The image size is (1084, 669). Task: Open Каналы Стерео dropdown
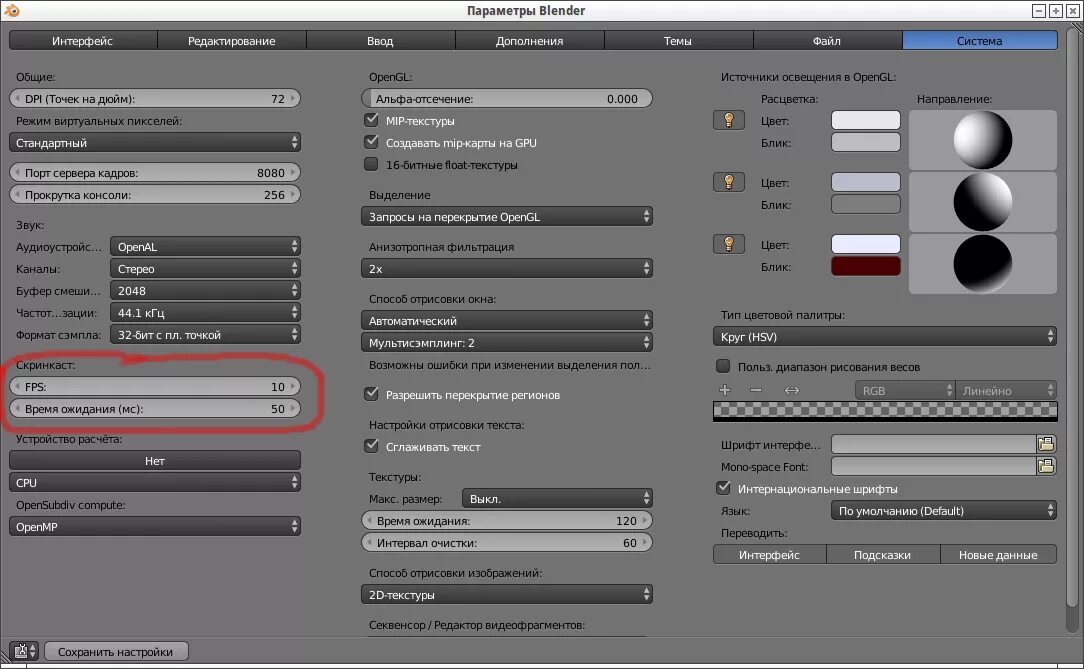click(205, 269)
